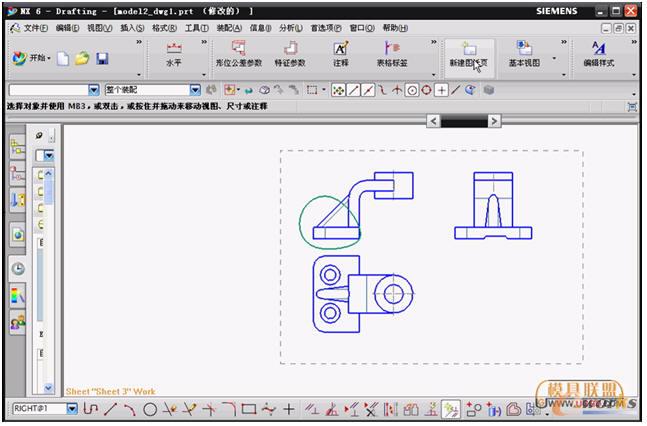Open the RIGHT@1 view dropdown
The image size is (647, 426).
coord(72,409)
